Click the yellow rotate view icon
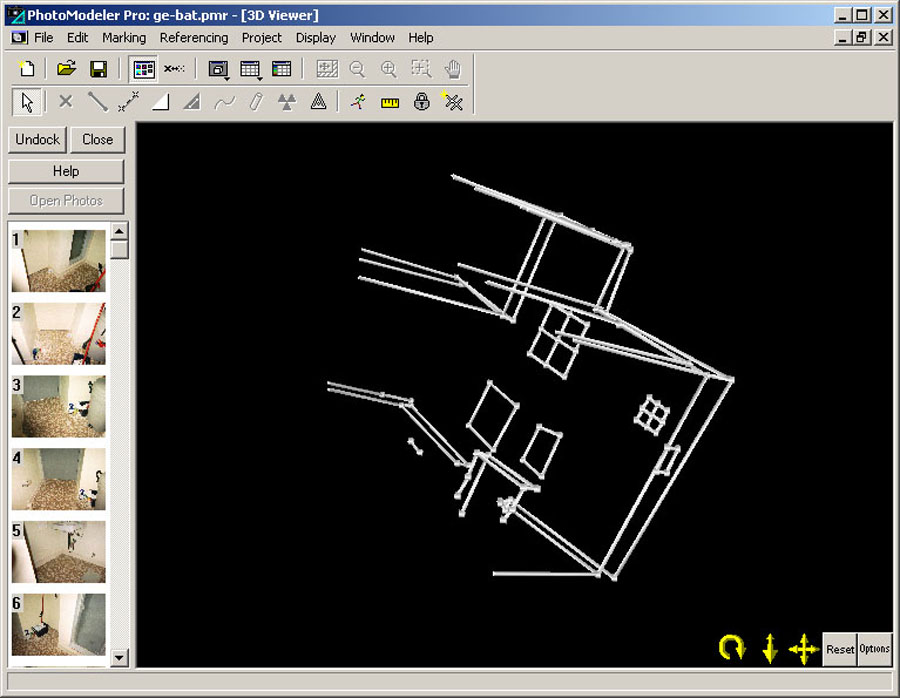 point(732,648)
